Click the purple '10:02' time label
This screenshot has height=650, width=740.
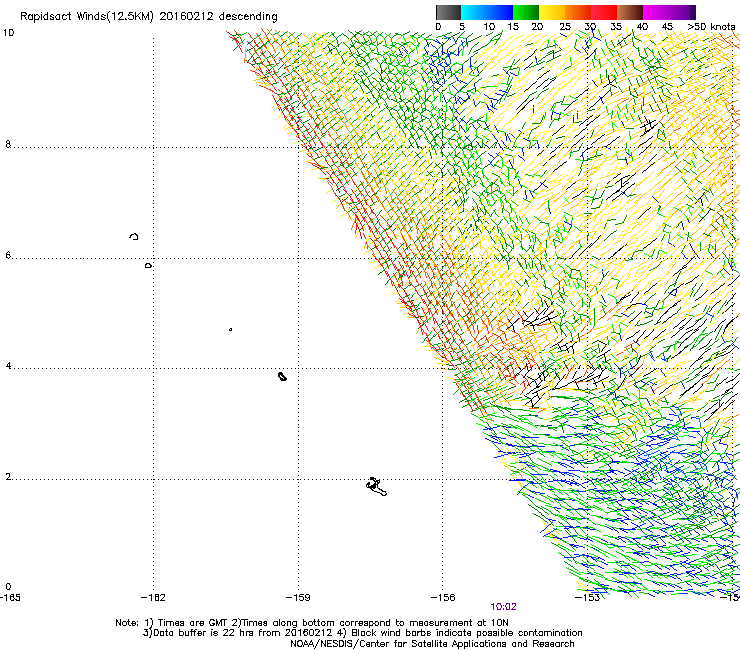coord(503,607)
